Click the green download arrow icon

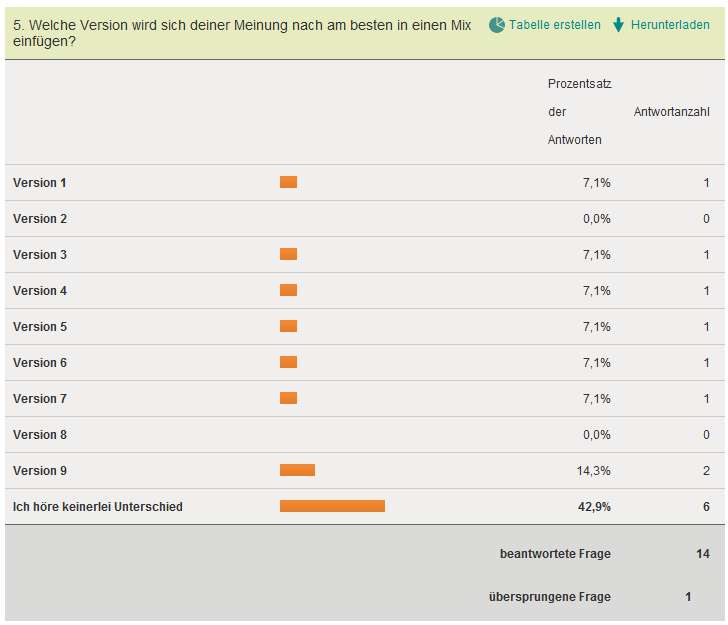click(619, 25)
